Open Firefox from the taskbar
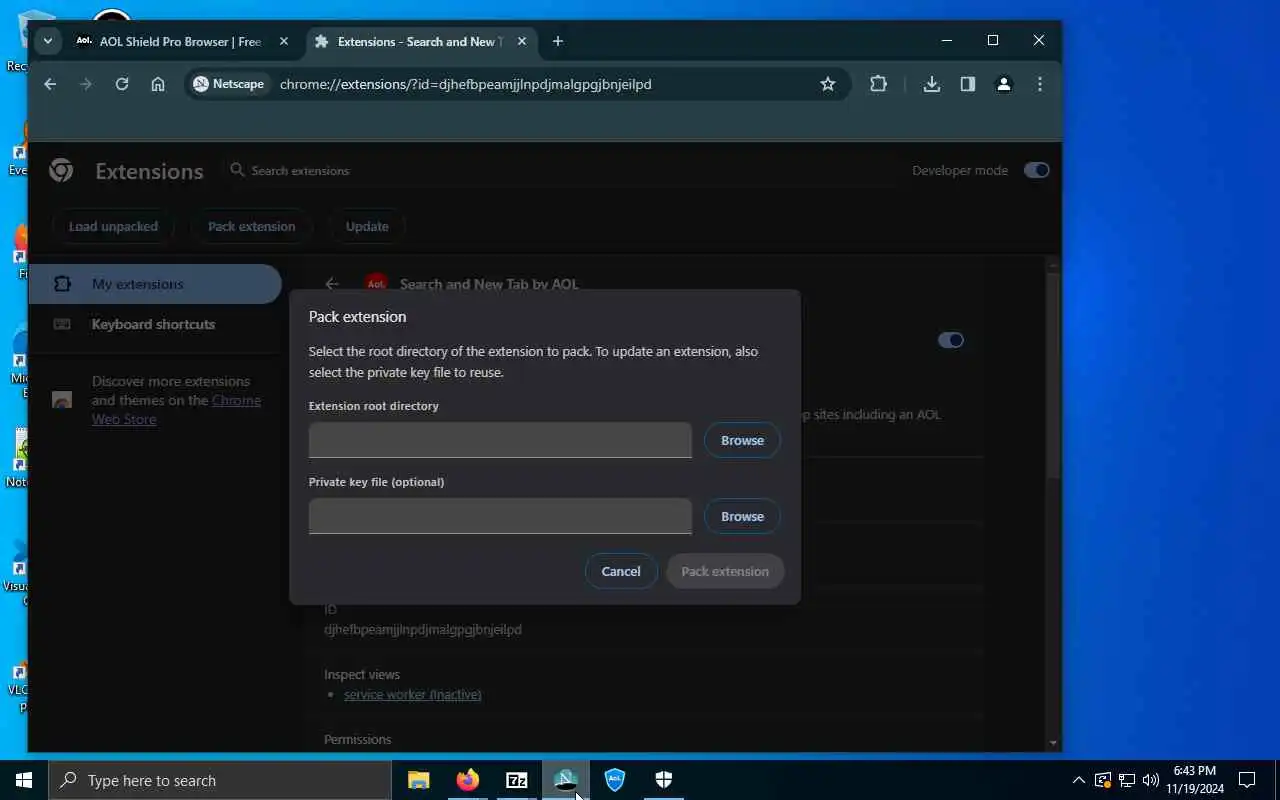1280x800 pixels. click(x=468, y=780)
